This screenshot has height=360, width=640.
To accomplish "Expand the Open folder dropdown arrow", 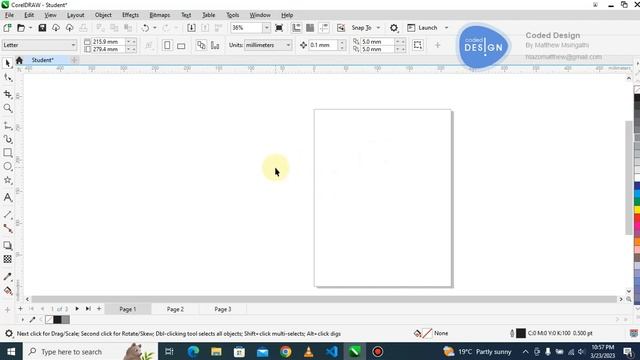I will (x=30, y=28).
